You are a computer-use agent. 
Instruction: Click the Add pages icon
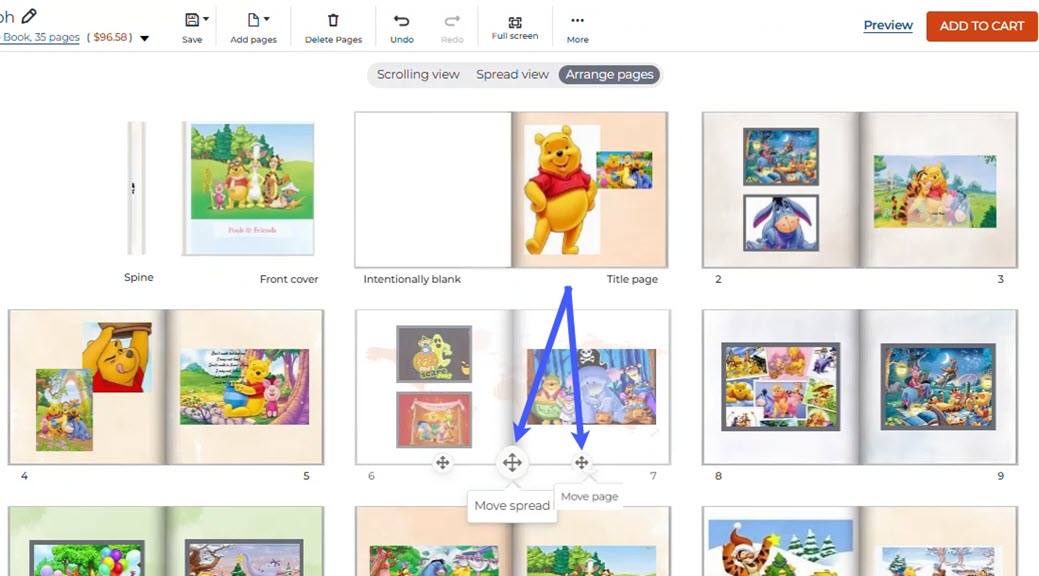(x=253, y=20)
